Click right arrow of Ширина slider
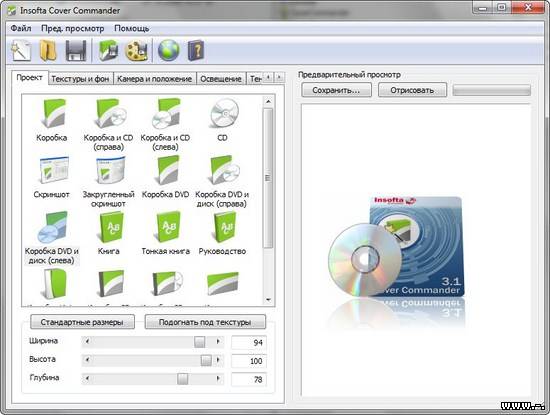 click(218, 341)
